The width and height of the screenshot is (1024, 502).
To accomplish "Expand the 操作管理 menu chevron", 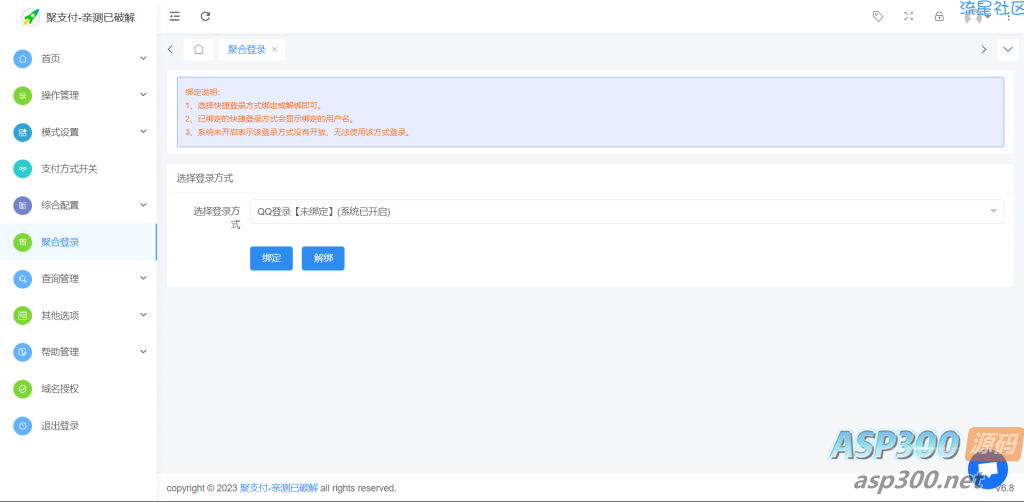I will point(144,95).
